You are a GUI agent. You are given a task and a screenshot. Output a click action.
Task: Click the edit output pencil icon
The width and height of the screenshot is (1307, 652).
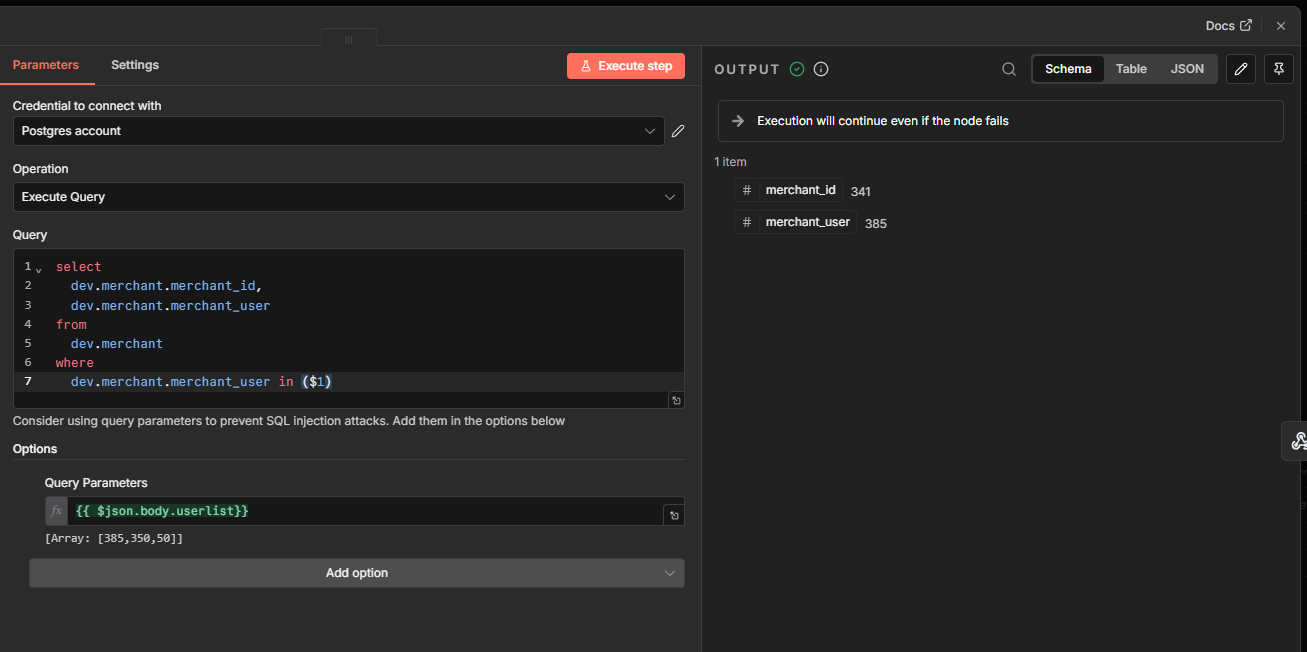[1240, 69]
